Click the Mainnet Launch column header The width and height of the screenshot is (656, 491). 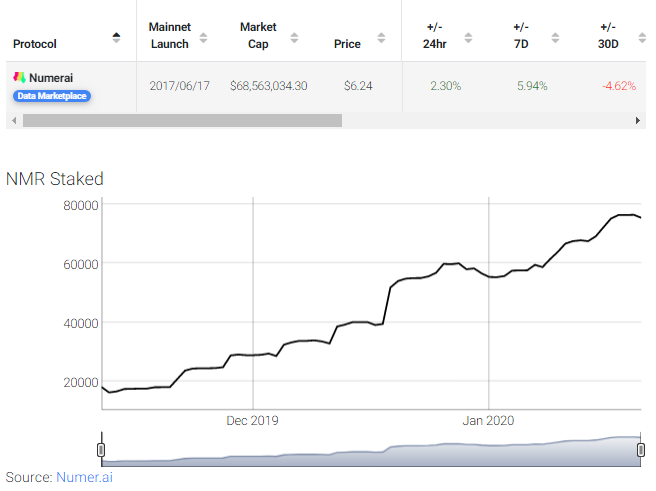click(170, 36)
